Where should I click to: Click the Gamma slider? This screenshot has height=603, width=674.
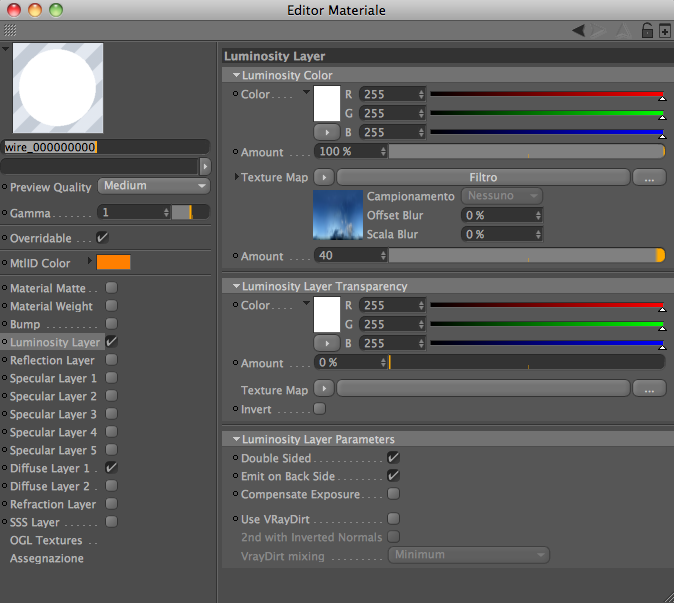[190, 212]
